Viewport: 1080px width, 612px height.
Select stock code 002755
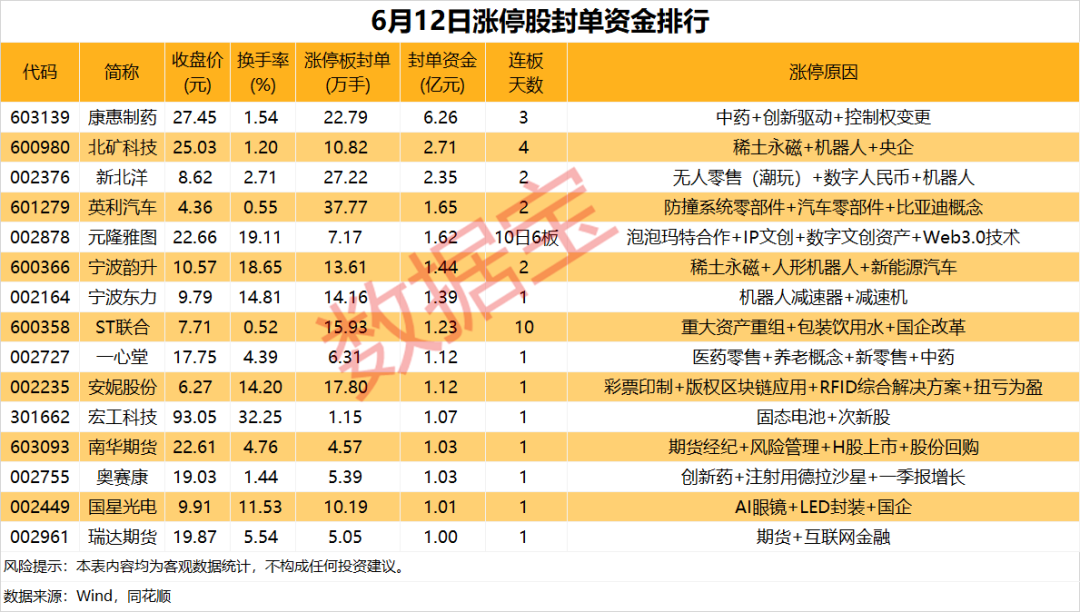[x=40, y=476]
